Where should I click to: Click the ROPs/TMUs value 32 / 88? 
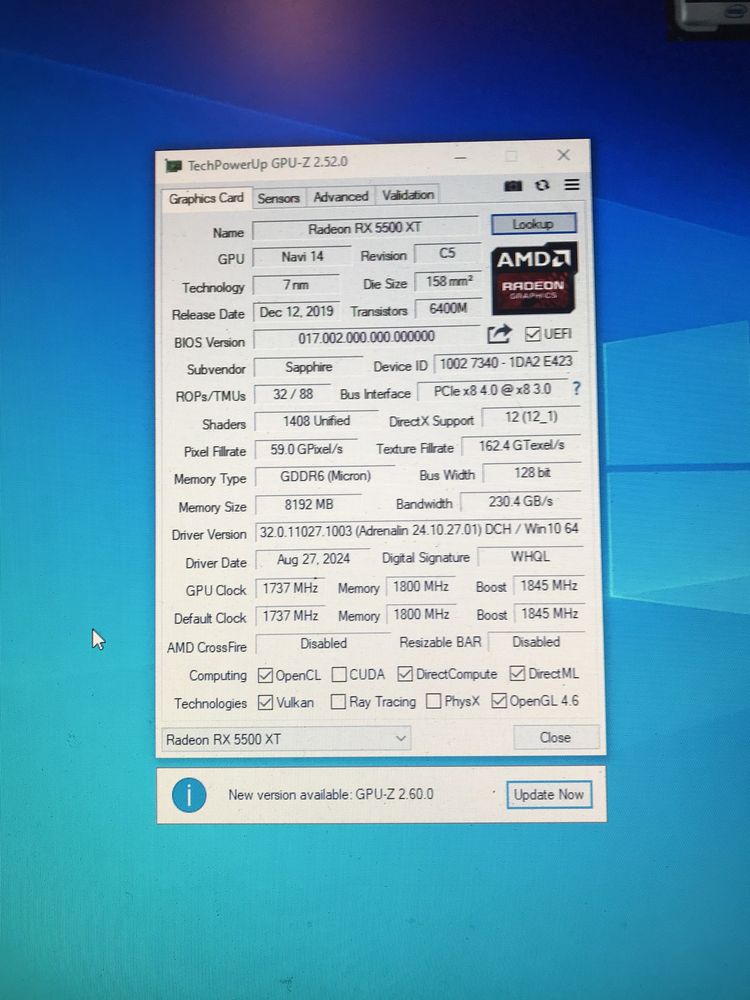(x=293, y=394)
